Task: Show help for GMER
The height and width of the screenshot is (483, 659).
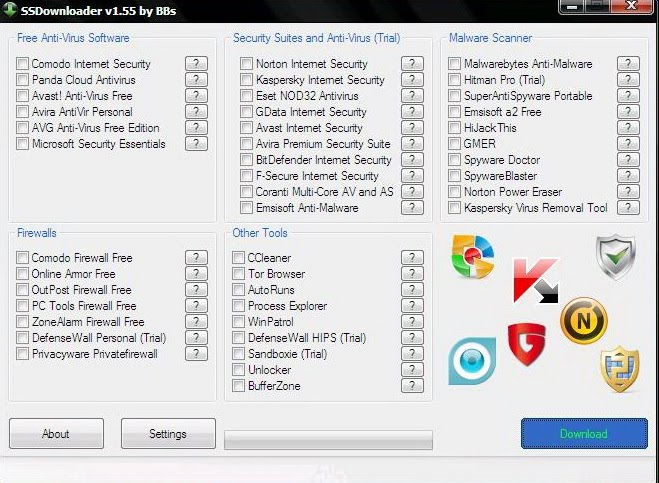Action: [628, 143]
